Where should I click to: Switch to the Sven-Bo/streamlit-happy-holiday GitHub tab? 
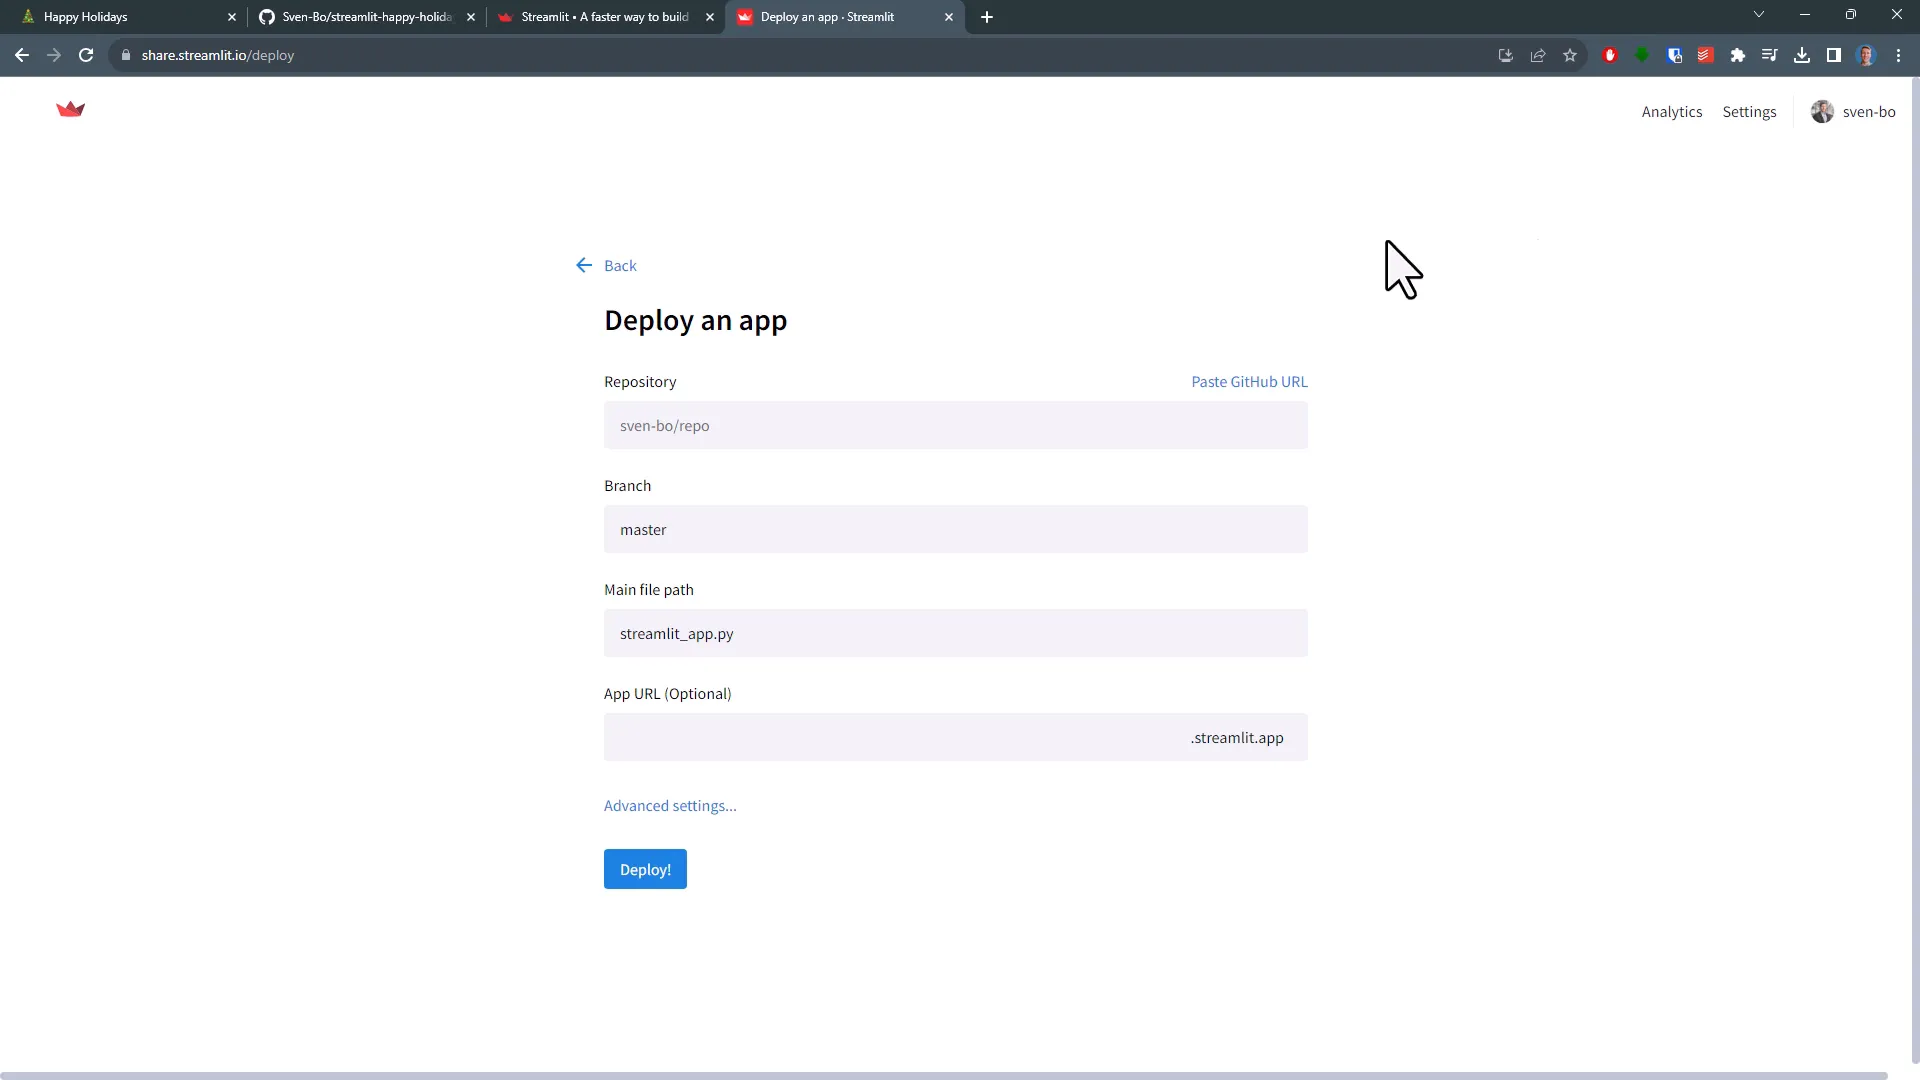point(360,17)
